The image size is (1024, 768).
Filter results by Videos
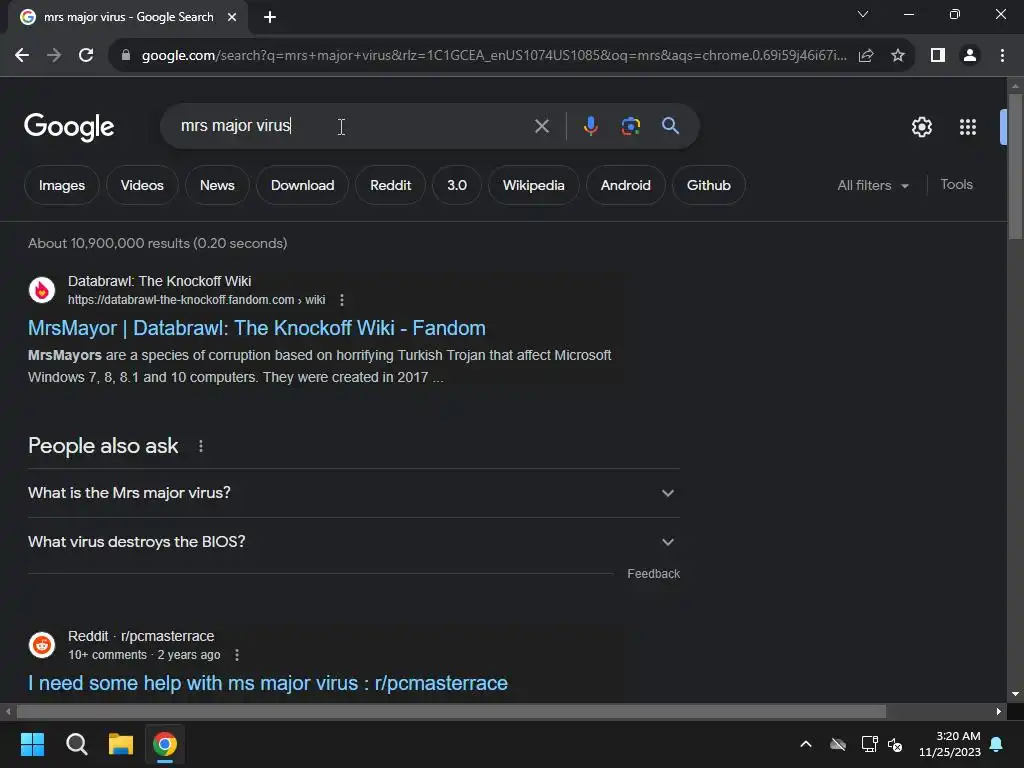point(142,185)
